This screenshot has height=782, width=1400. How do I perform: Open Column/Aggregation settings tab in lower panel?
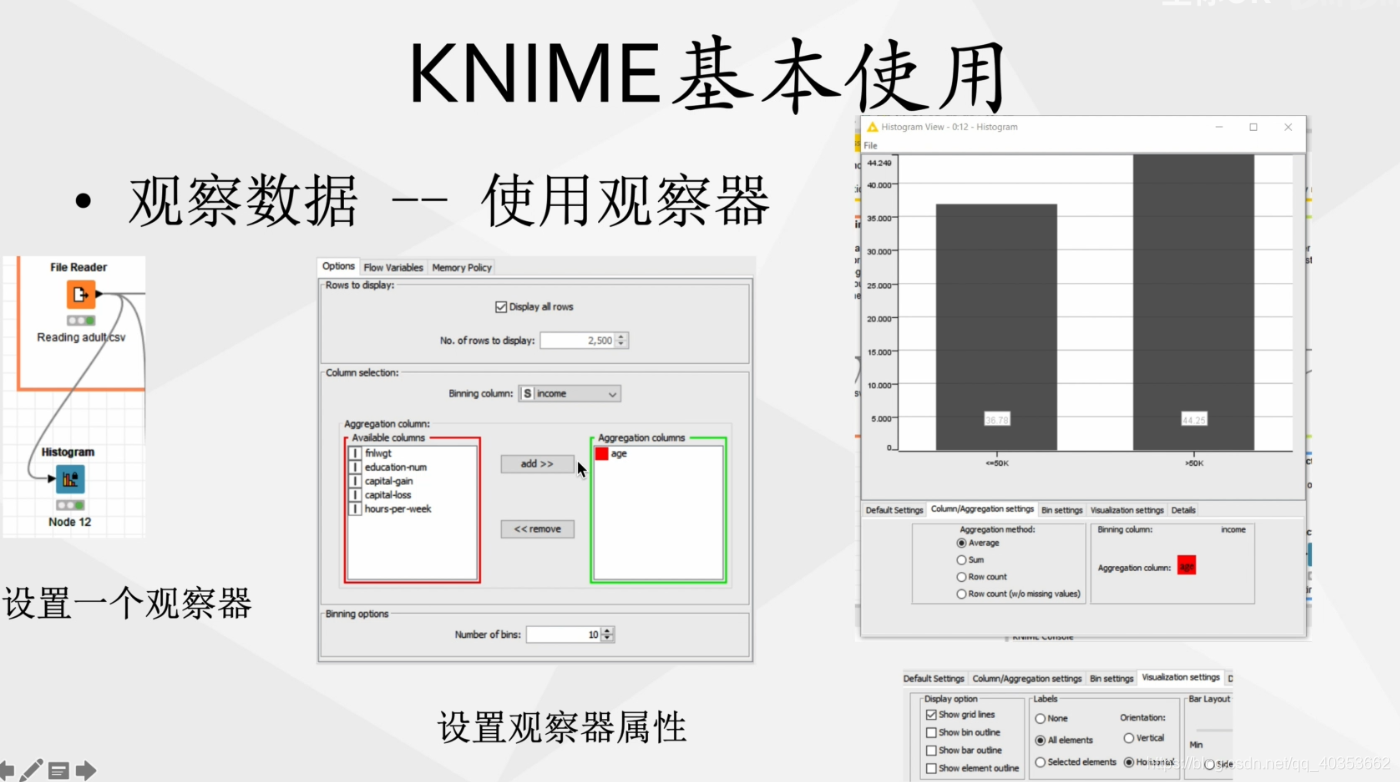(1027, 679)
